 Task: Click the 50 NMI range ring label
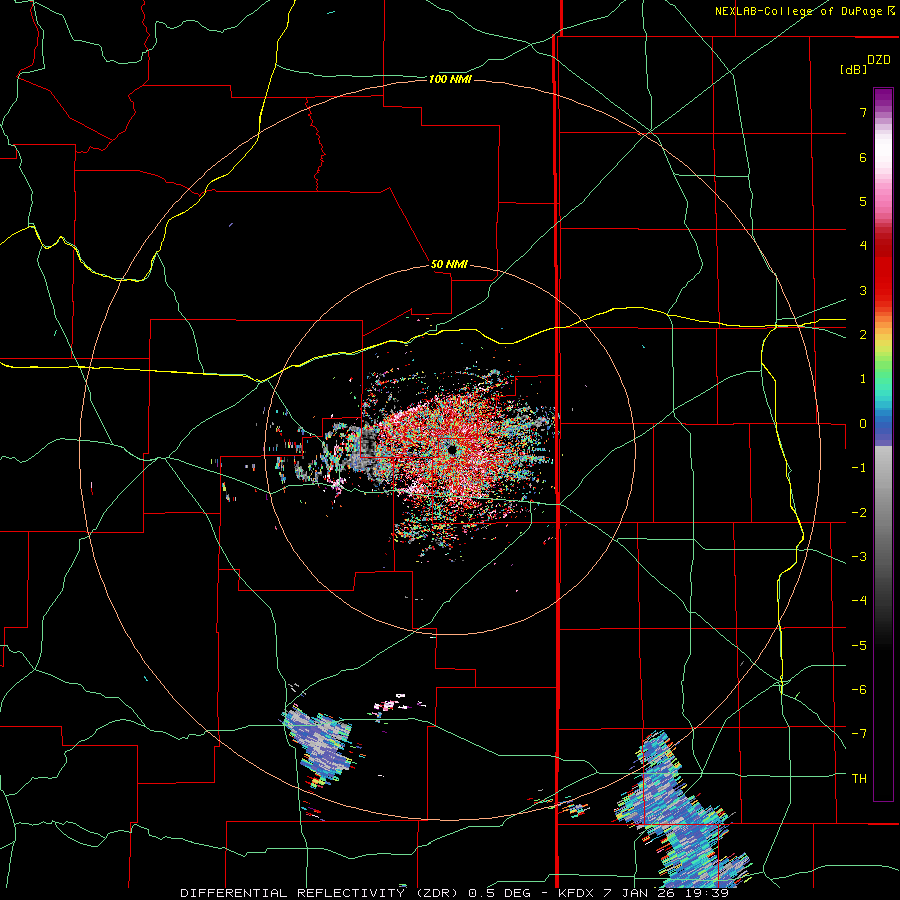(x=449, y=264)
